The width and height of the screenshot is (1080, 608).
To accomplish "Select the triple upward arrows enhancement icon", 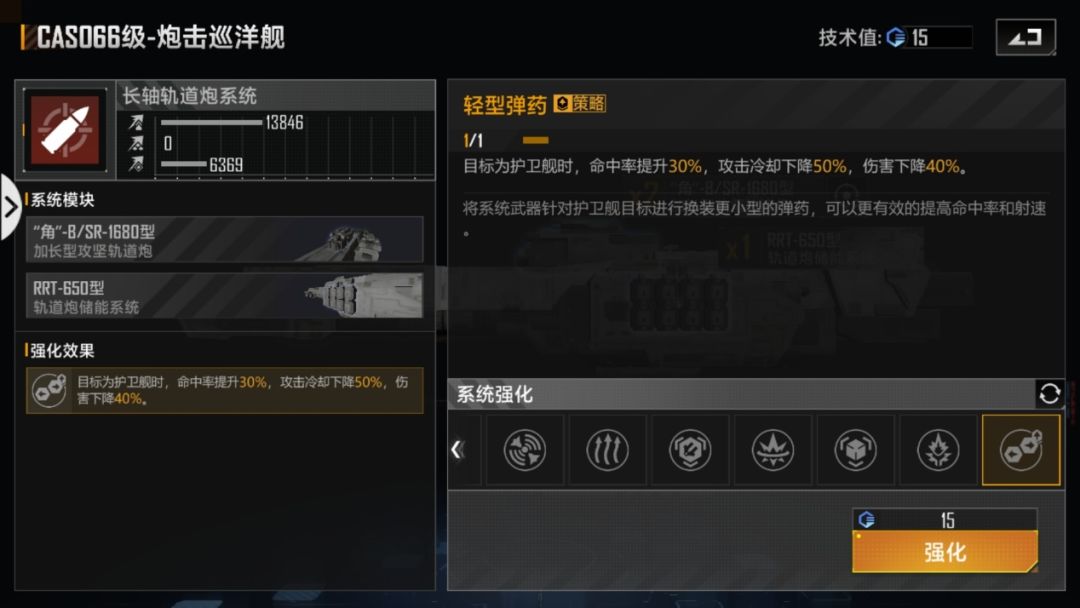I will pos(608,450).
